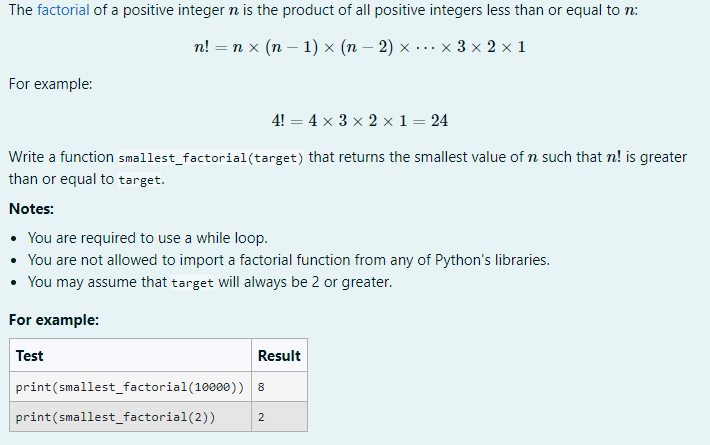Click the smallest_factorial(target) inline code
Viewport: 710px width, 445px height.
pyautogui.click(x=211, y=158)
